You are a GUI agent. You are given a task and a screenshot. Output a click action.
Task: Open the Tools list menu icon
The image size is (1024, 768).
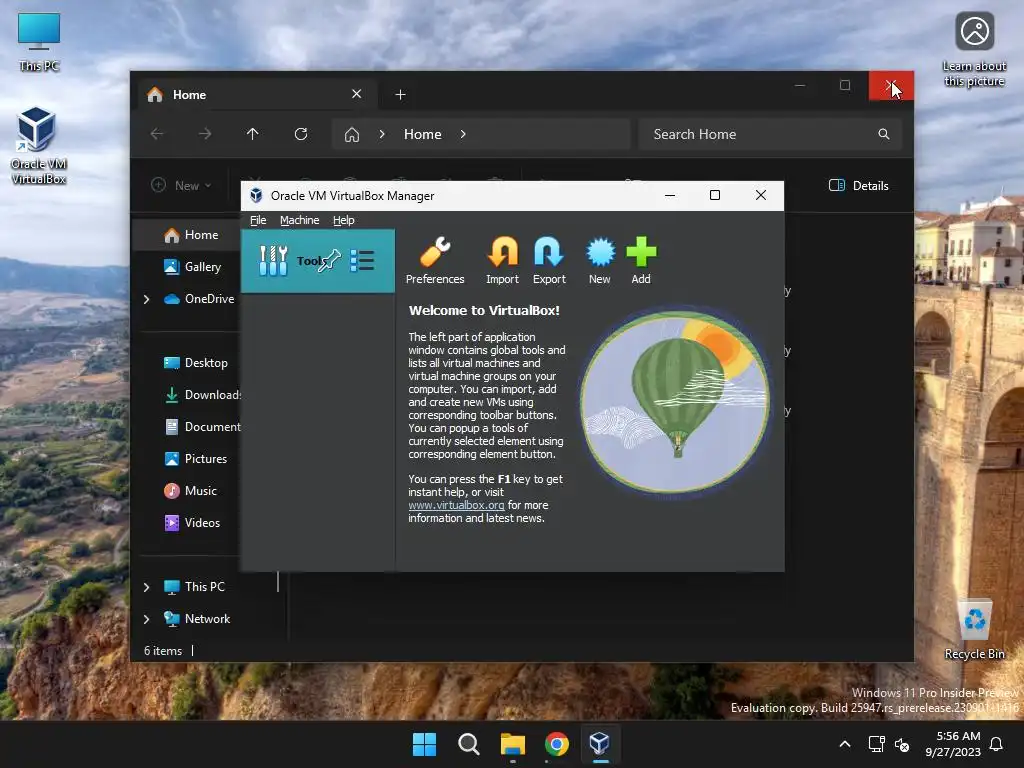[x=362, y=260]
